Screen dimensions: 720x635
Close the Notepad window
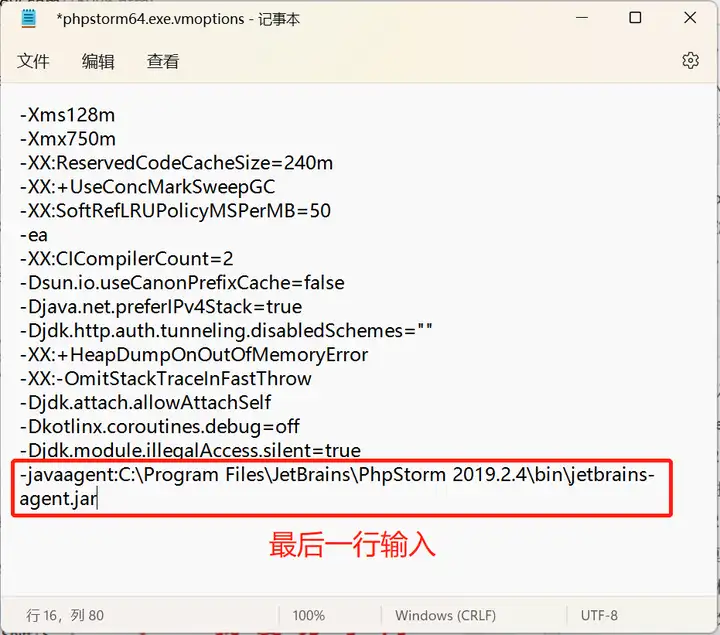pyautogui.click(x=690, y=18)
